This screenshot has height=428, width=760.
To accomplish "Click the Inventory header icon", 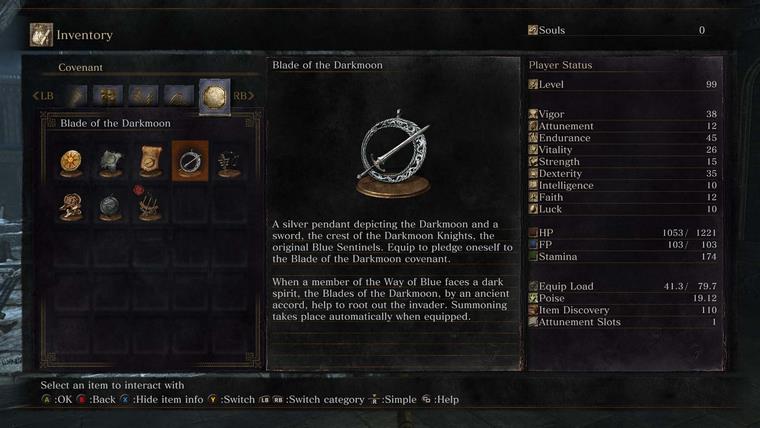I will click(x=41, y=35).
